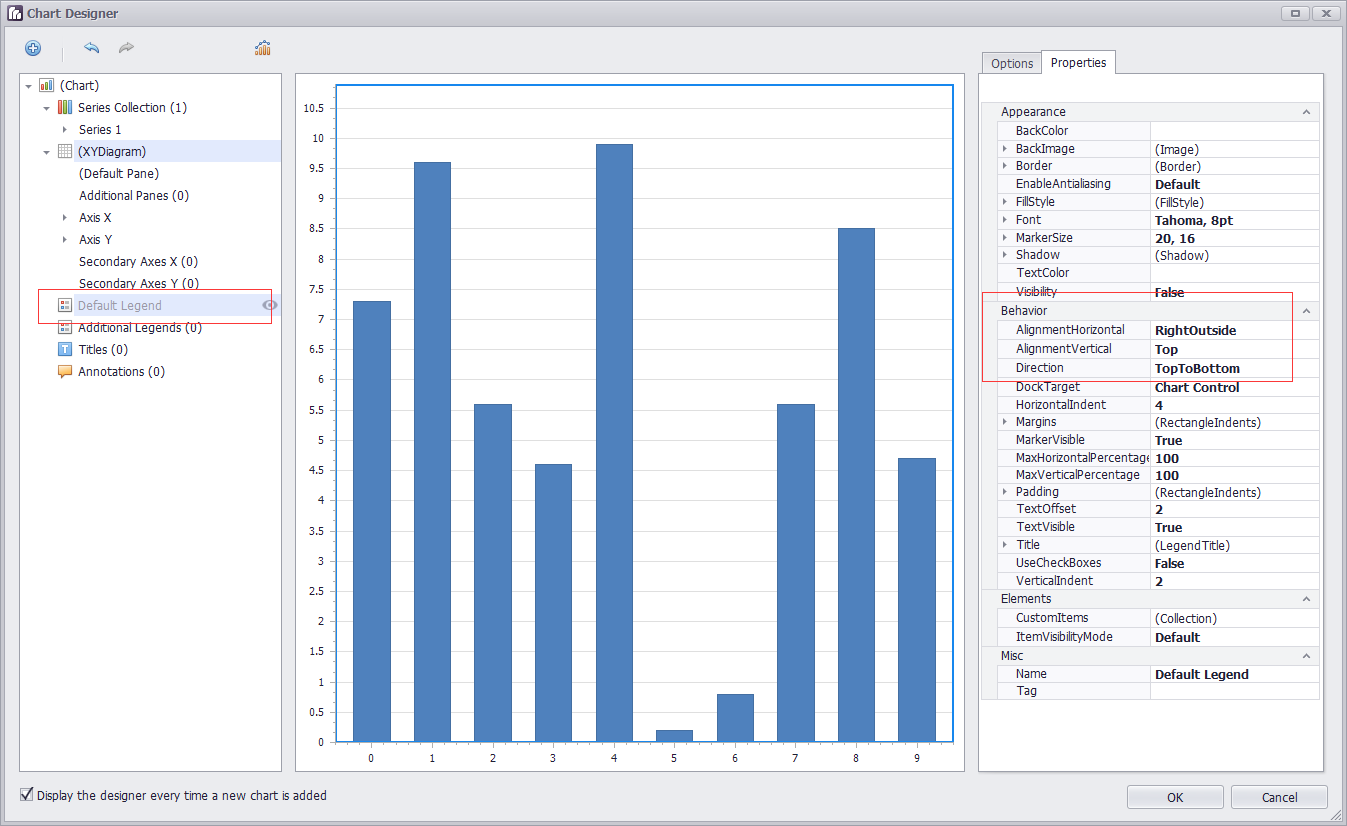Expand the Axis X node
Viewport: 1347px width, 826px height.
point(65,218)
